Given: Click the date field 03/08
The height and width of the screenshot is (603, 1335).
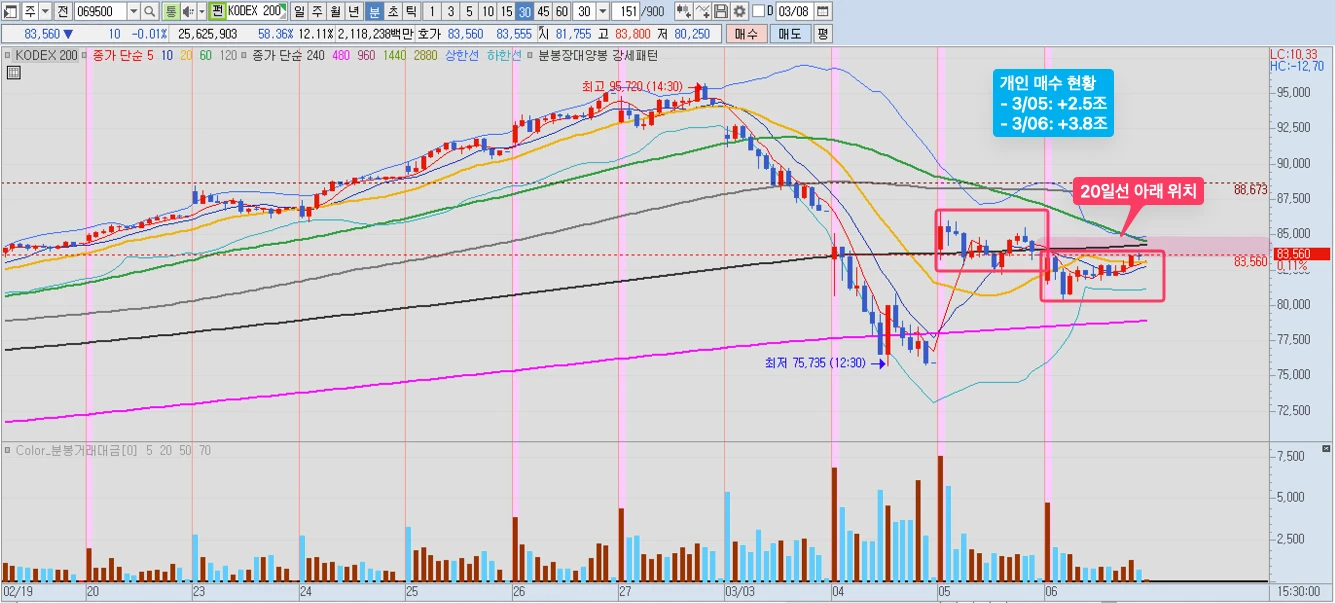Looking at the screenshot, I should tap(794, 11).
